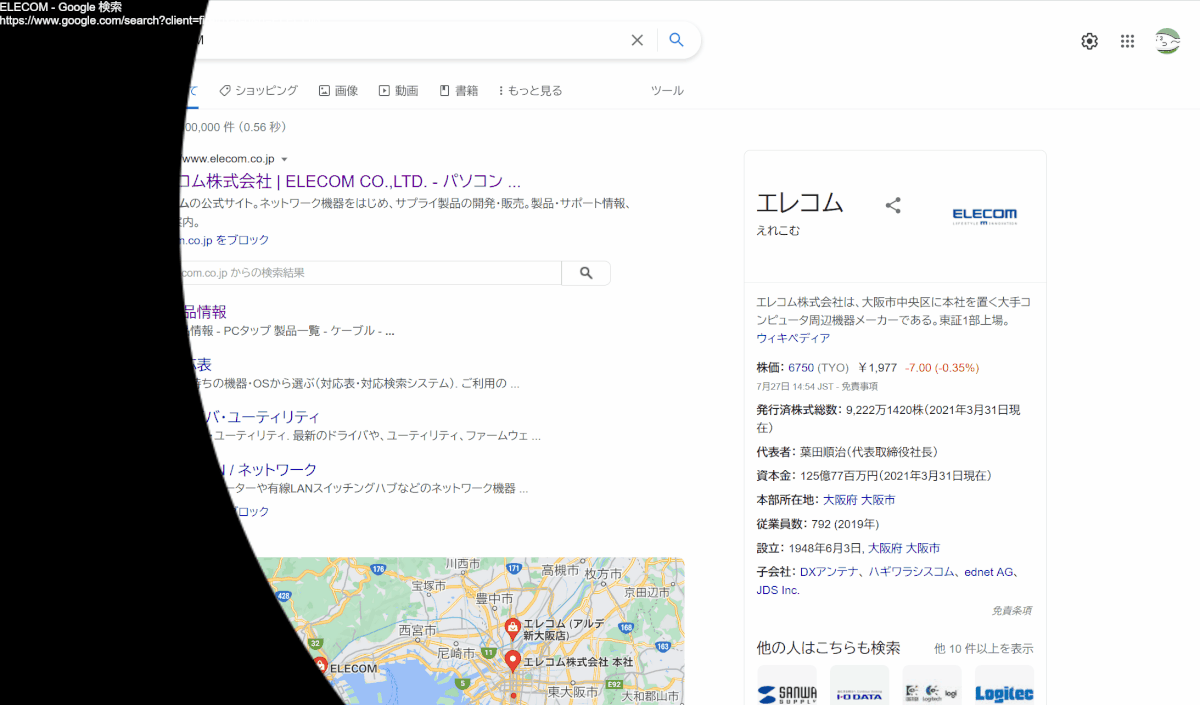
Task: Click エレコム (アルデ新大阪店) map pin
Action: click(512, 630)
